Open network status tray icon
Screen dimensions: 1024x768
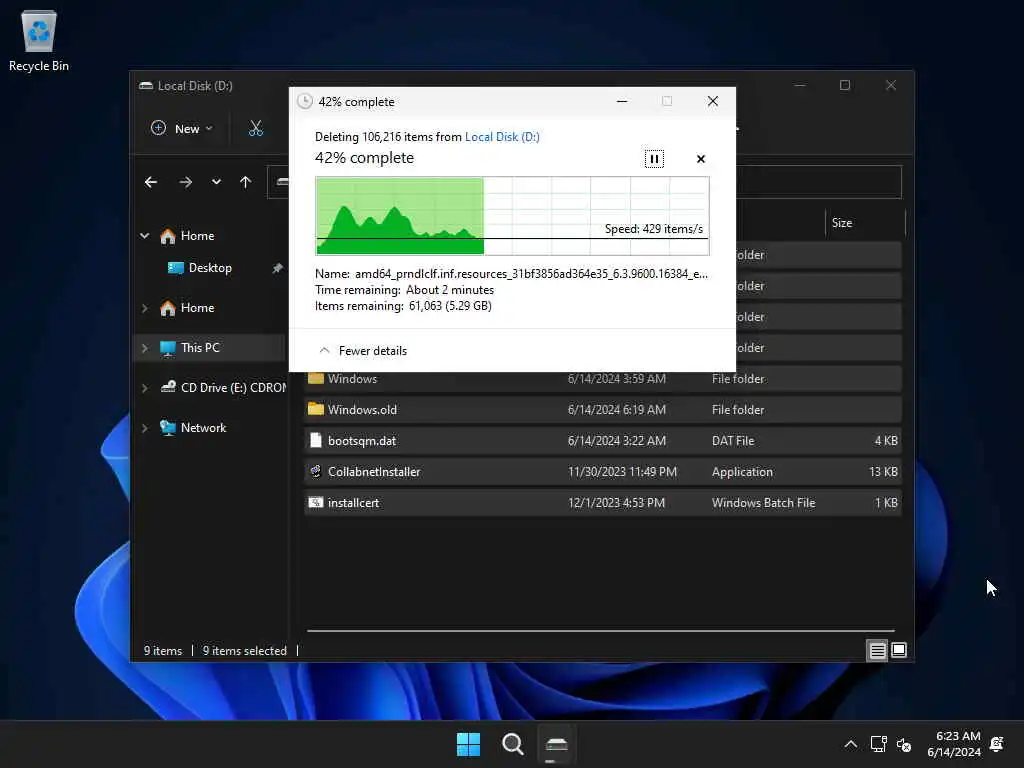click(x=878, y=744)
